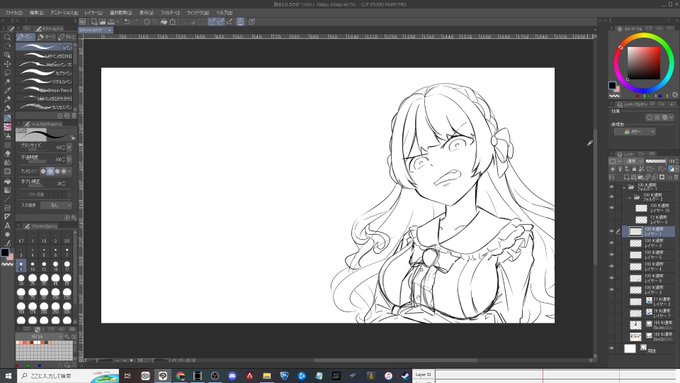Click the Open file folder icon
Image resolution: width=680 pixels, height=383 pixels.
102,22
